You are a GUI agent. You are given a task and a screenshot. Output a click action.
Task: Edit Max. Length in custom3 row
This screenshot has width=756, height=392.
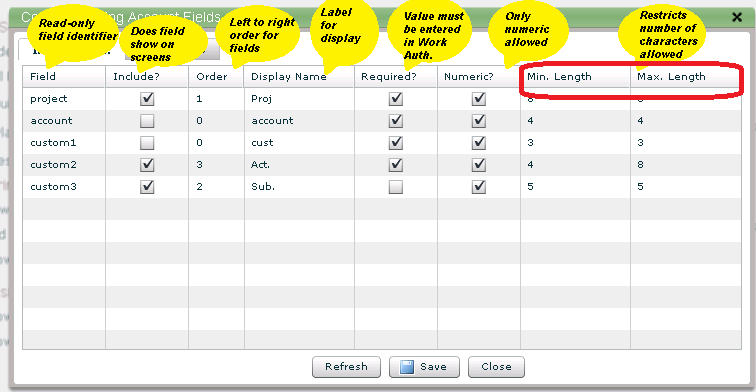686,187
